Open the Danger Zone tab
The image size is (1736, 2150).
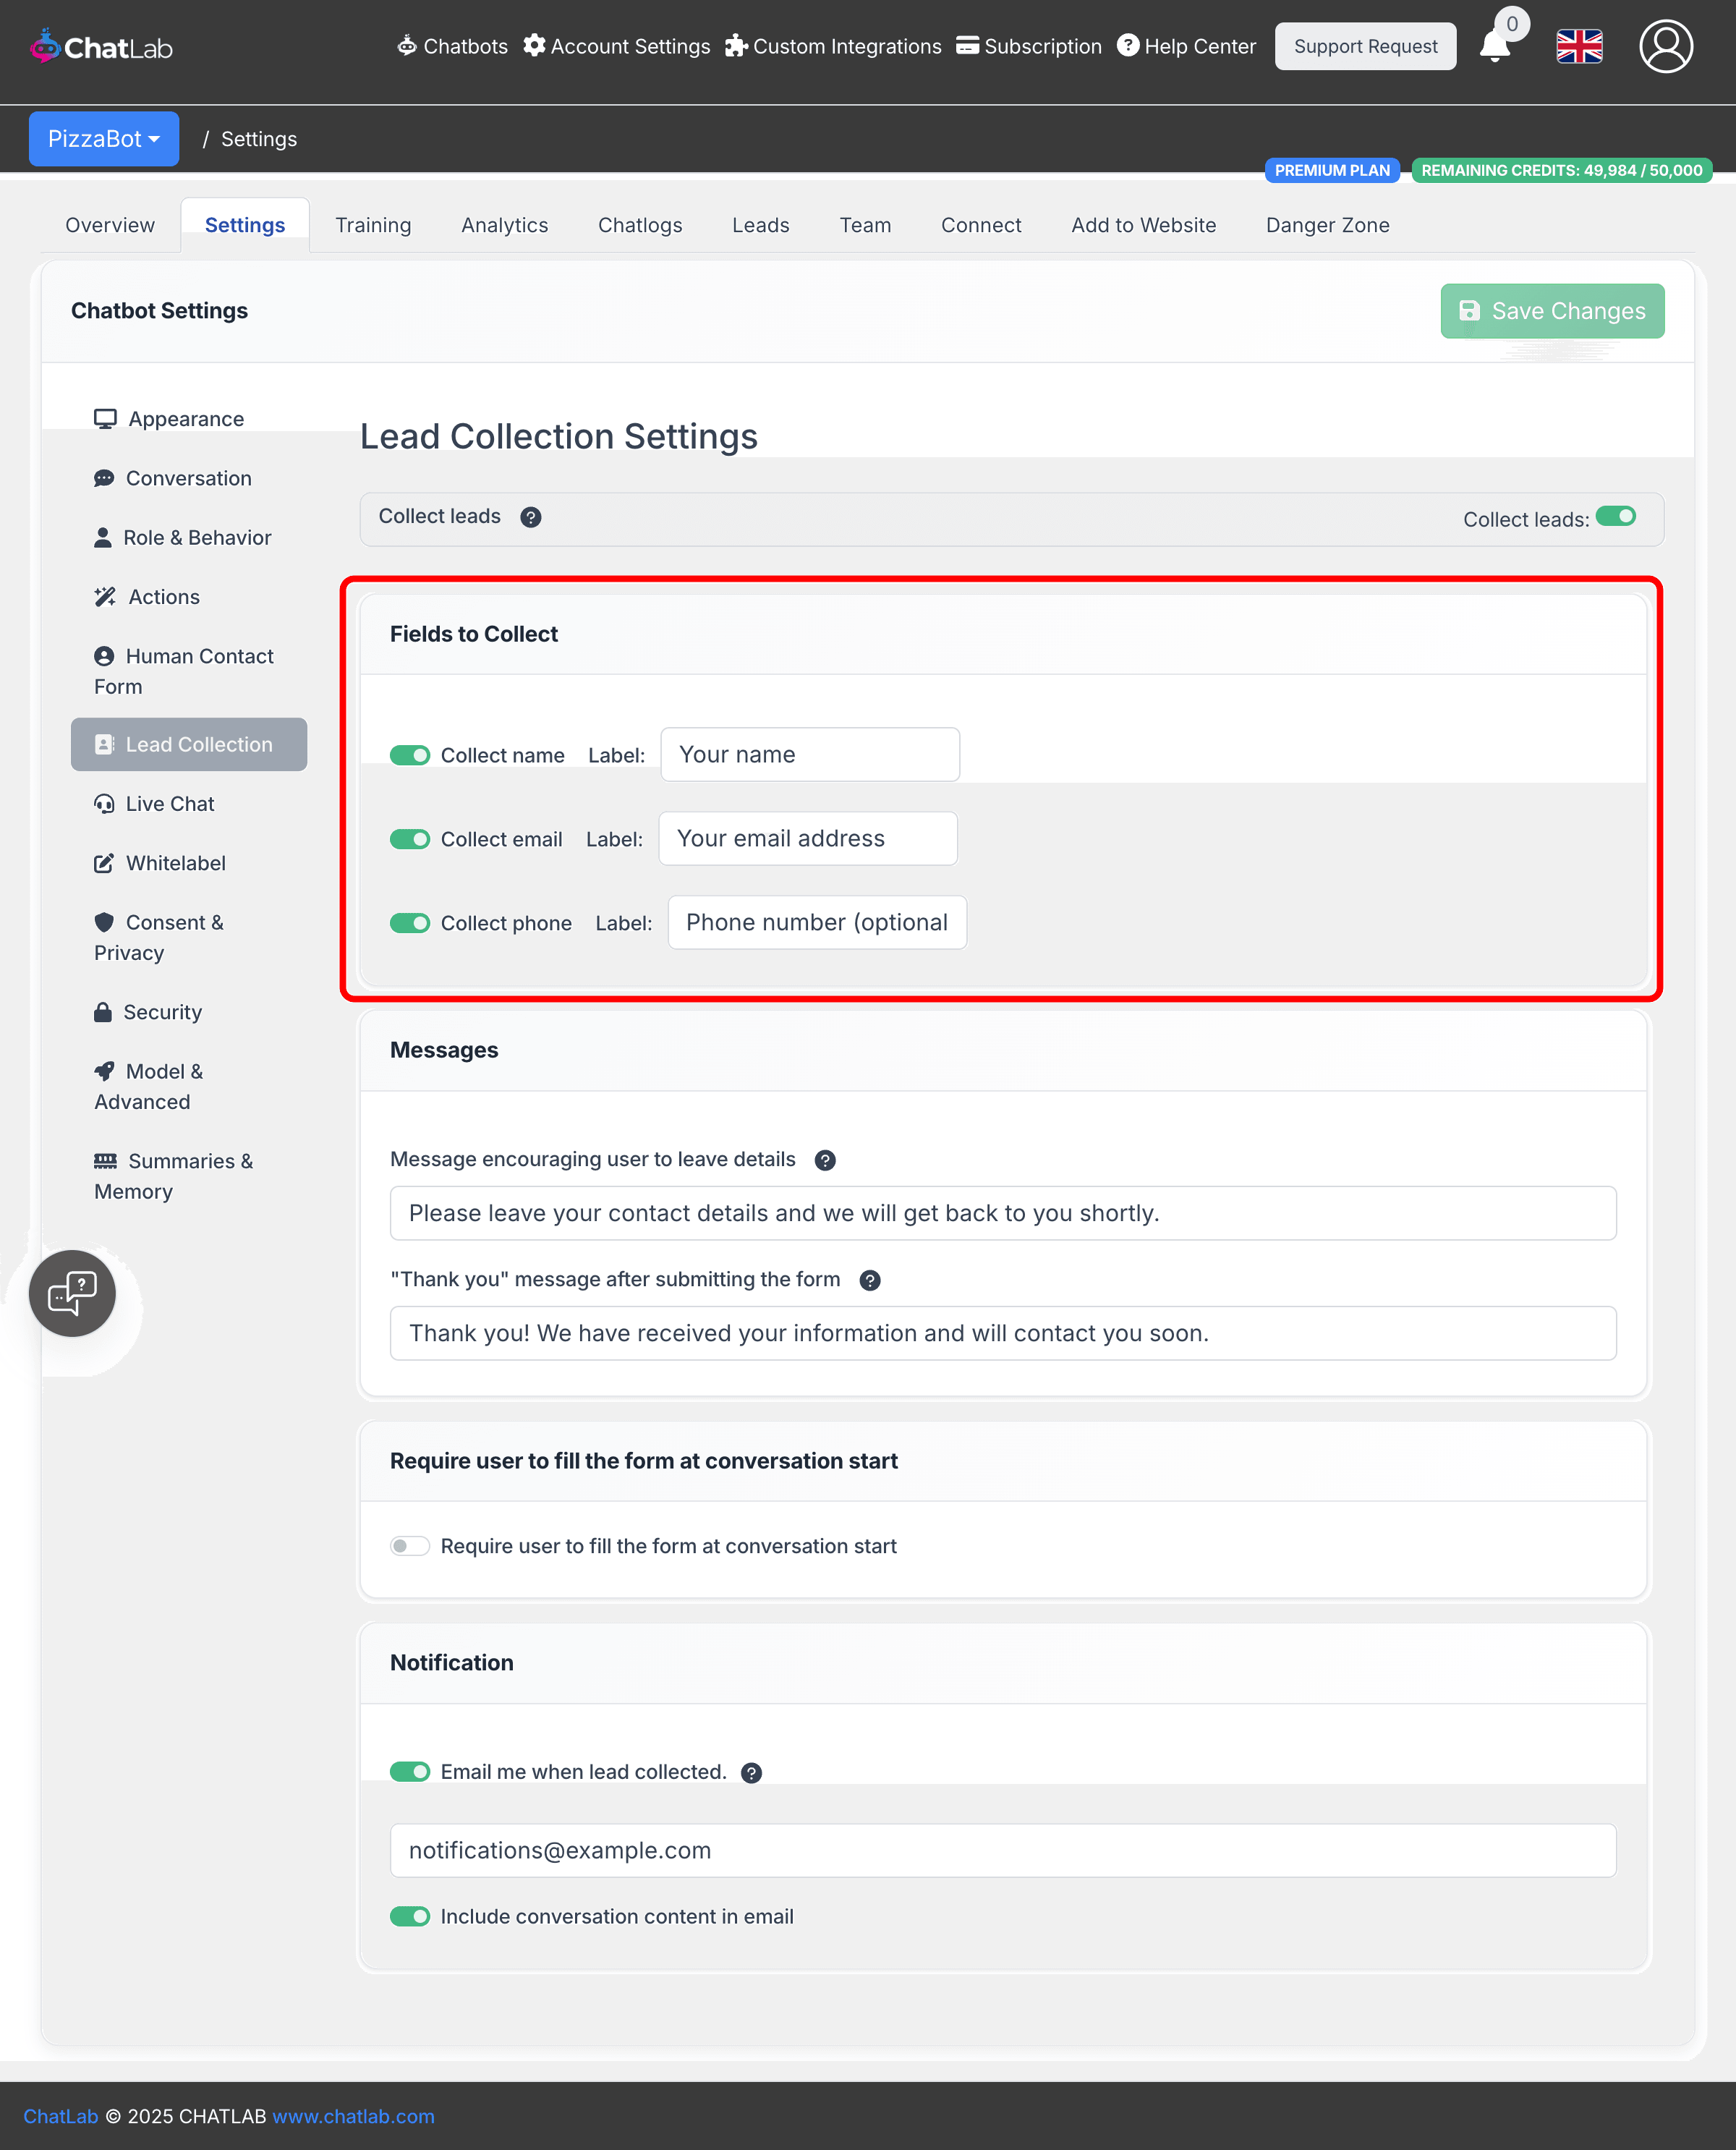click(1327, 225)
